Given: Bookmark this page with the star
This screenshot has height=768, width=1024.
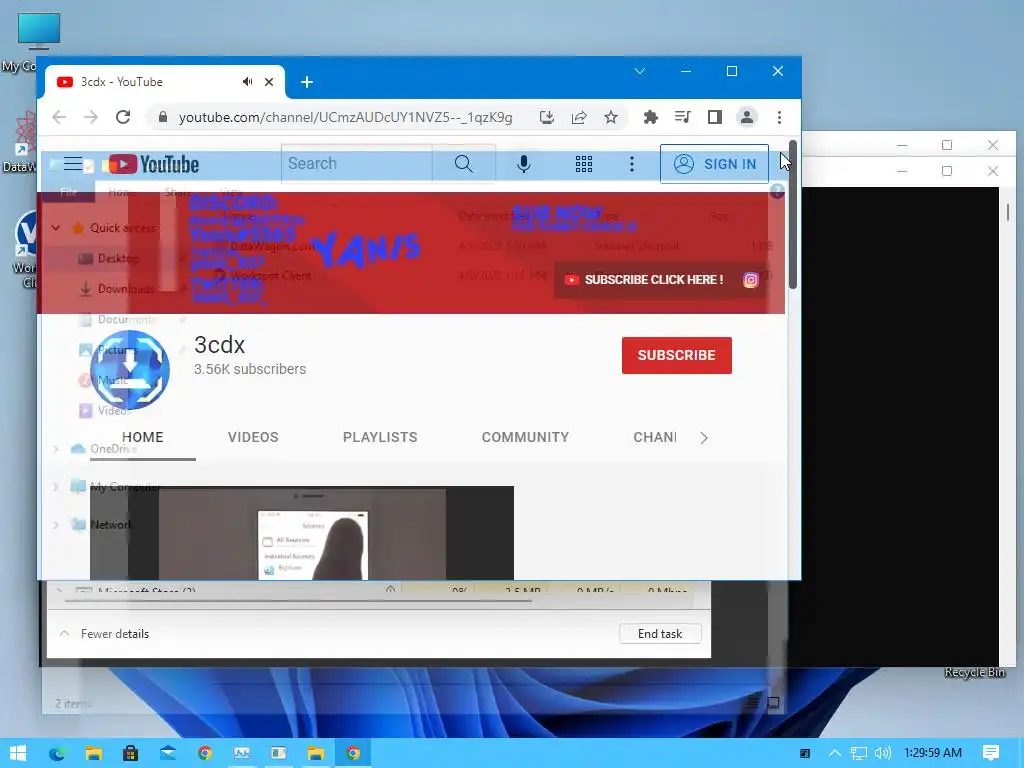Looking at the screenshot, I should point(611,117).
